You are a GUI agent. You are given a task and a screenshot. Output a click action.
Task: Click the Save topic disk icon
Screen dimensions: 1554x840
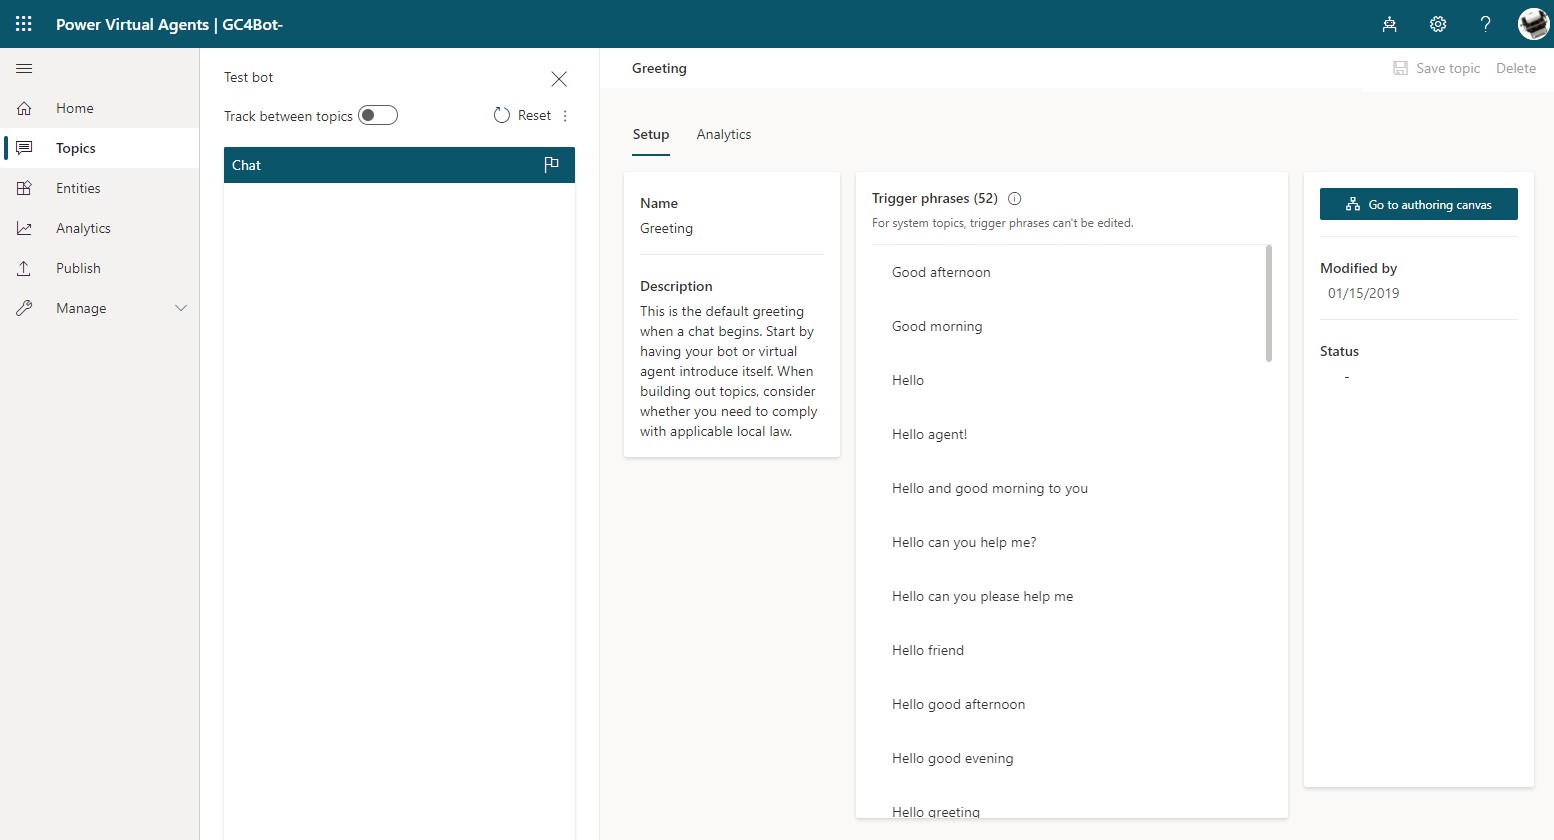pos(1400,68)
